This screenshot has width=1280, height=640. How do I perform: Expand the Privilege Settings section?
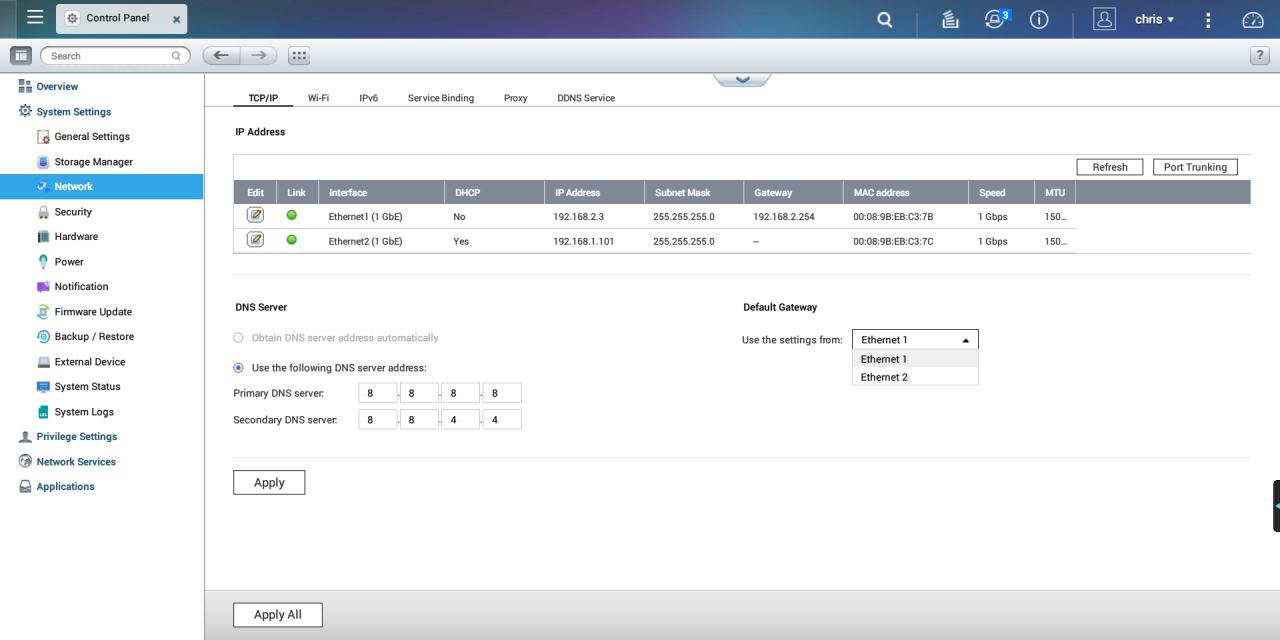click(x=76, y=437)
